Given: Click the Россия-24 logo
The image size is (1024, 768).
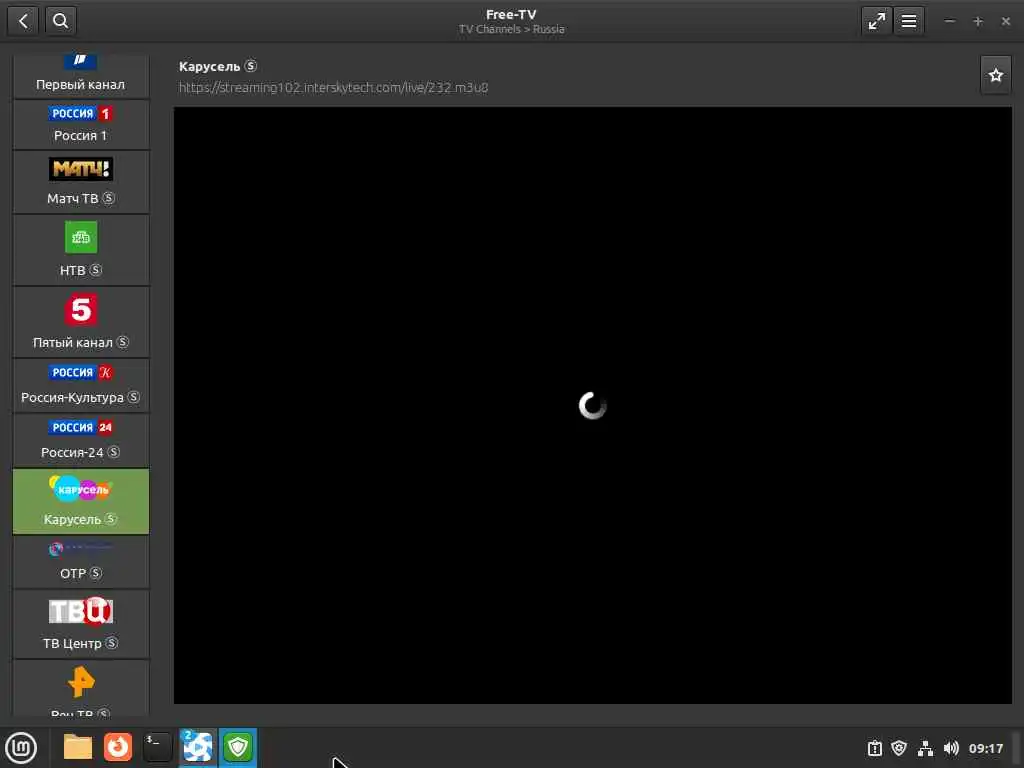Looking at the screenshot, I should 81,427.
